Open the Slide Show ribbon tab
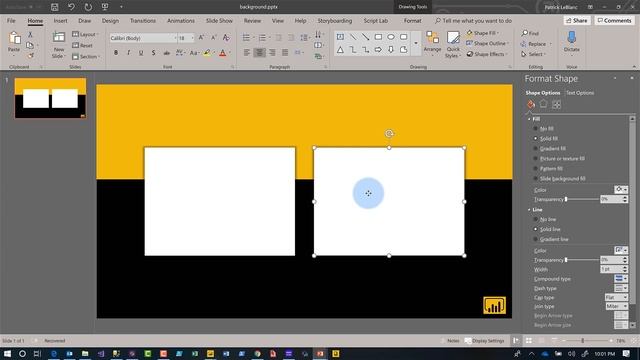This screenshot has width=640, height=360. (219, 20)
